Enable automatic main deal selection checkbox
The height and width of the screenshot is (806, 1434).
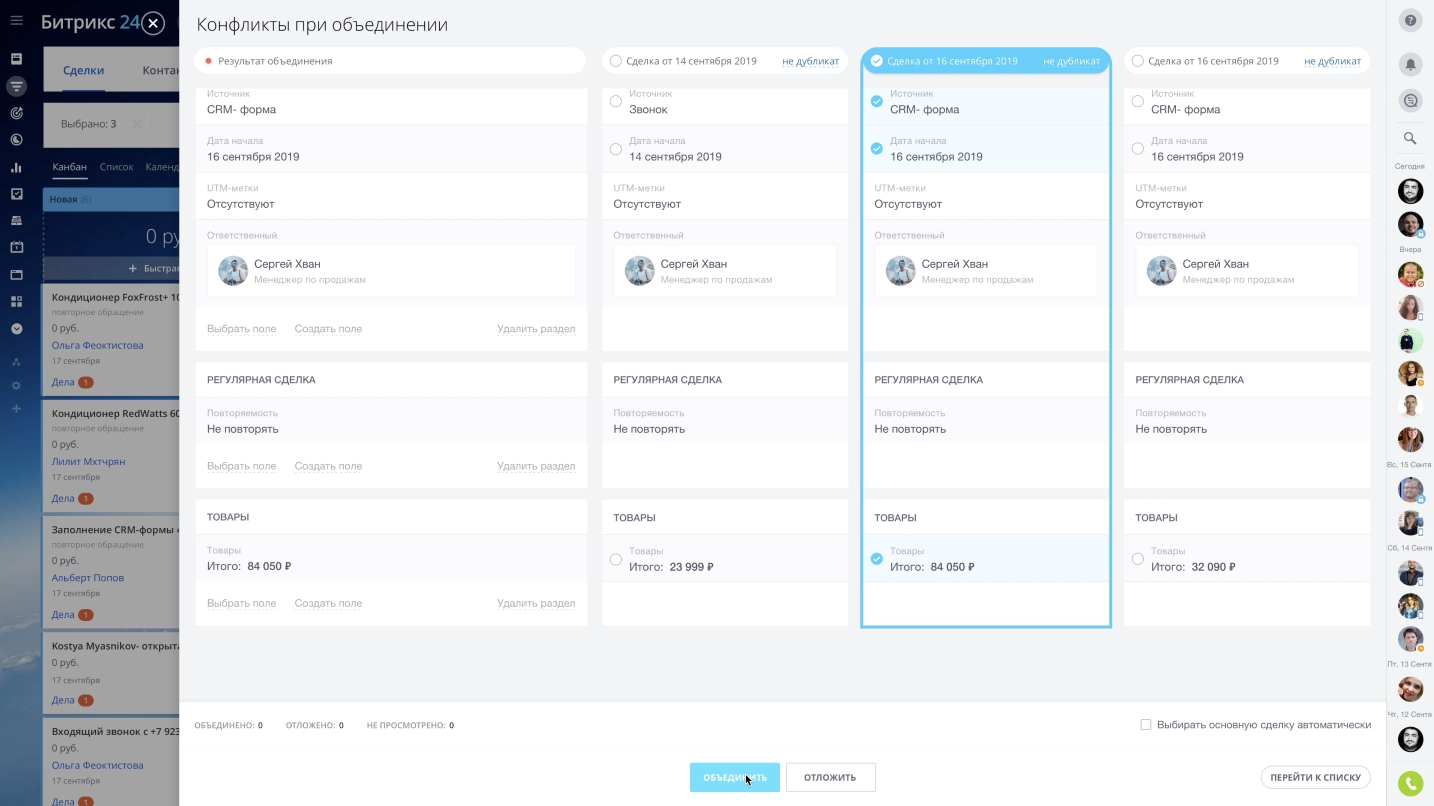click(x=1146, y=725)
